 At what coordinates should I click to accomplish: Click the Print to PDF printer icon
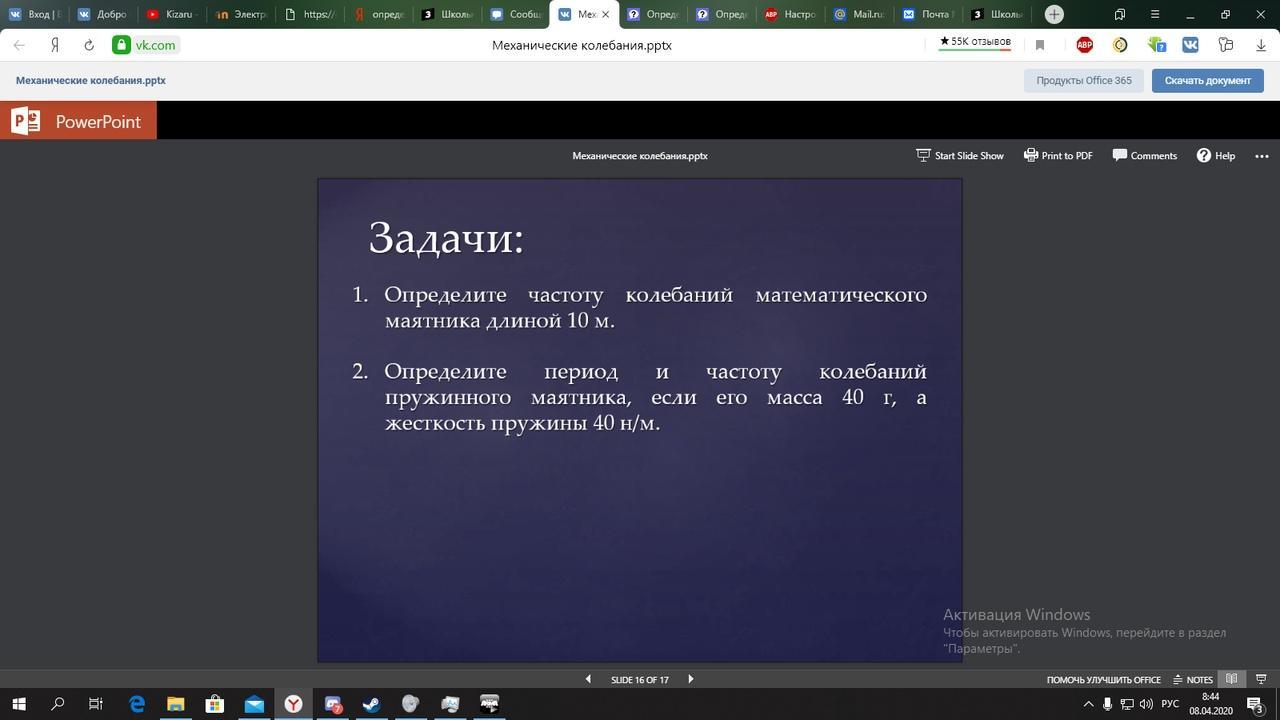point(1030,155)
